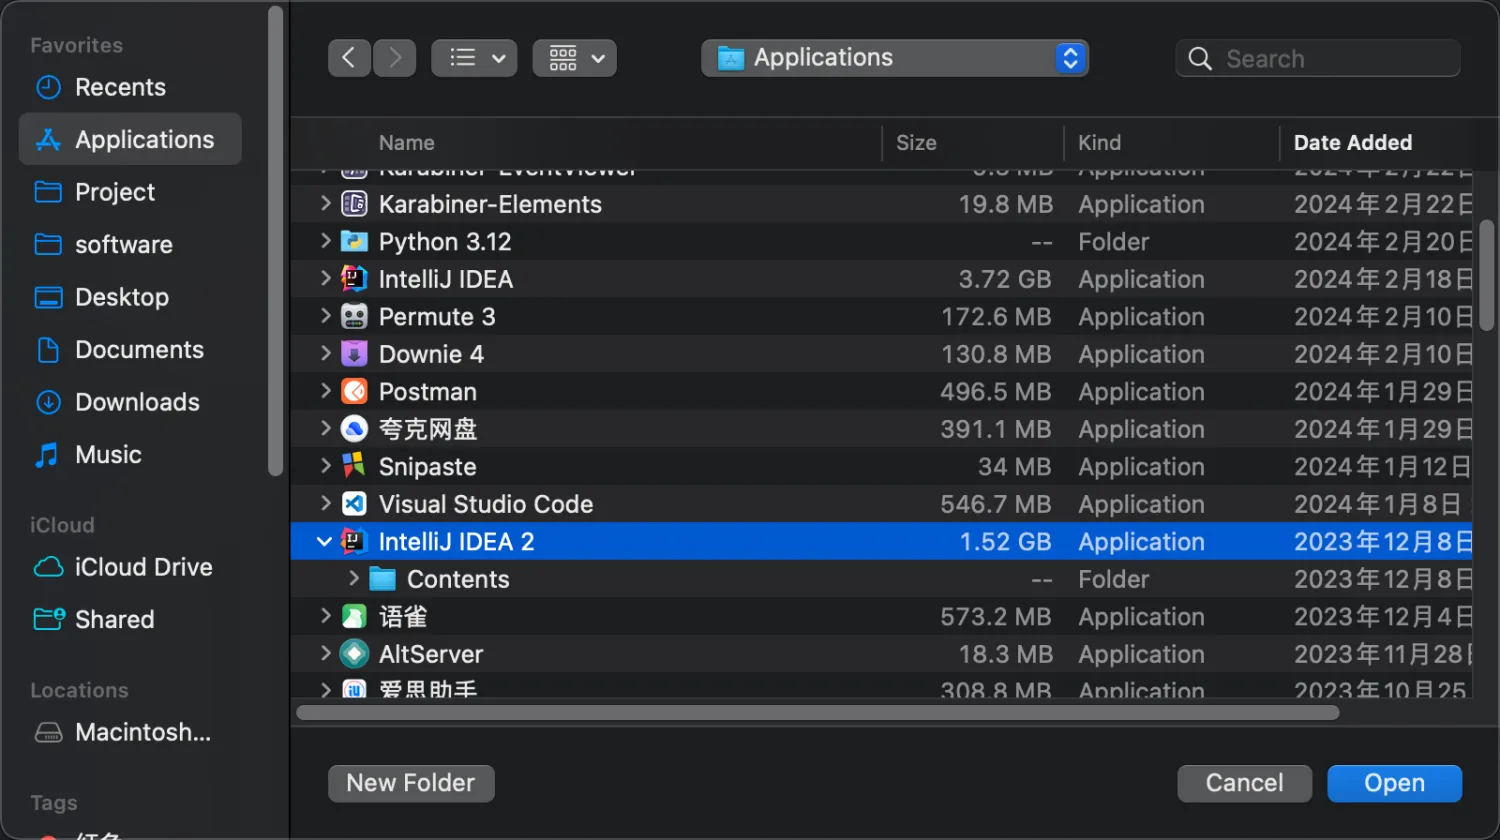Viewport: 1500px width, 840px height.
Task: Select the Contents folder icon
Action: pos(382,579)
